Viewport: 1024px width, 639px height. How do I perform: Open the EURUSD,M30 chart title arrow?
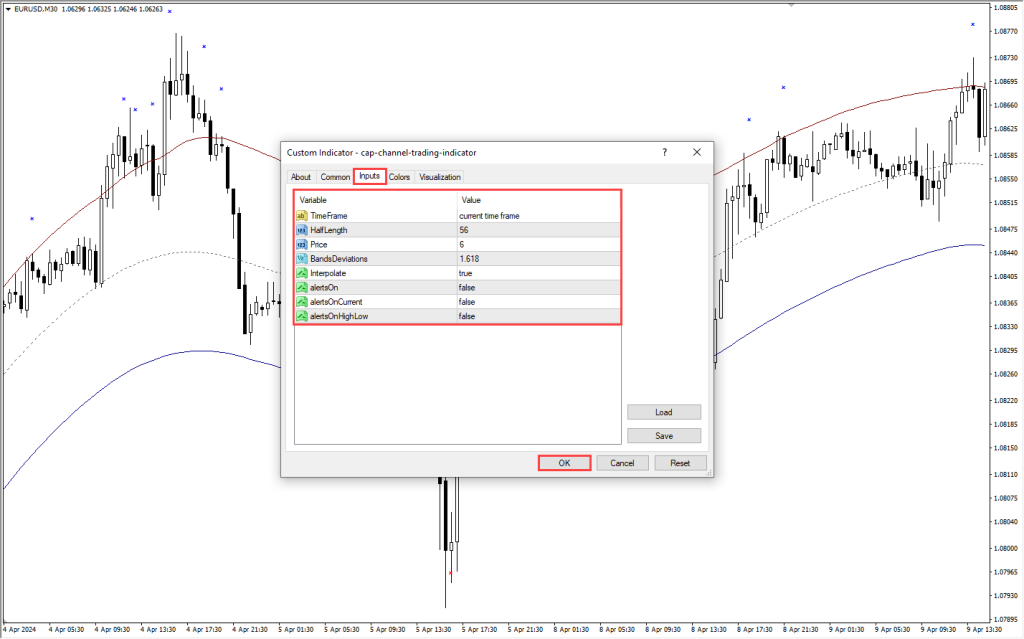click(x=8, y=9)
